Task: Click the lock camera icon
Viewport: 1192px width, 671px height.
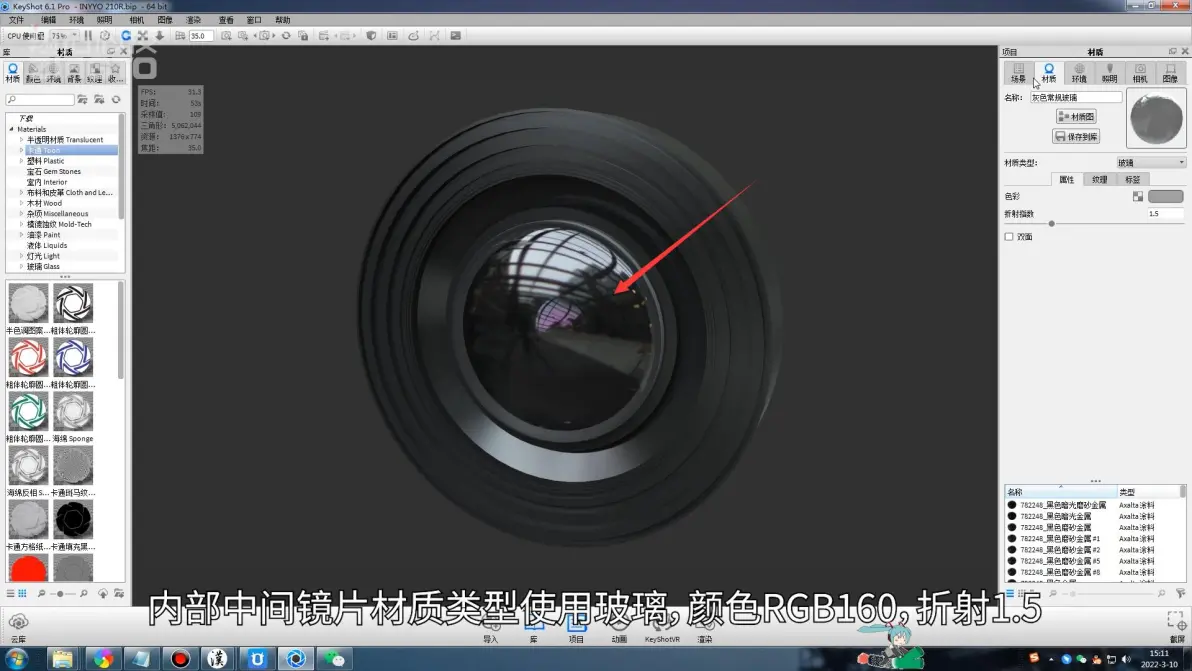Action: pos(303,36)
